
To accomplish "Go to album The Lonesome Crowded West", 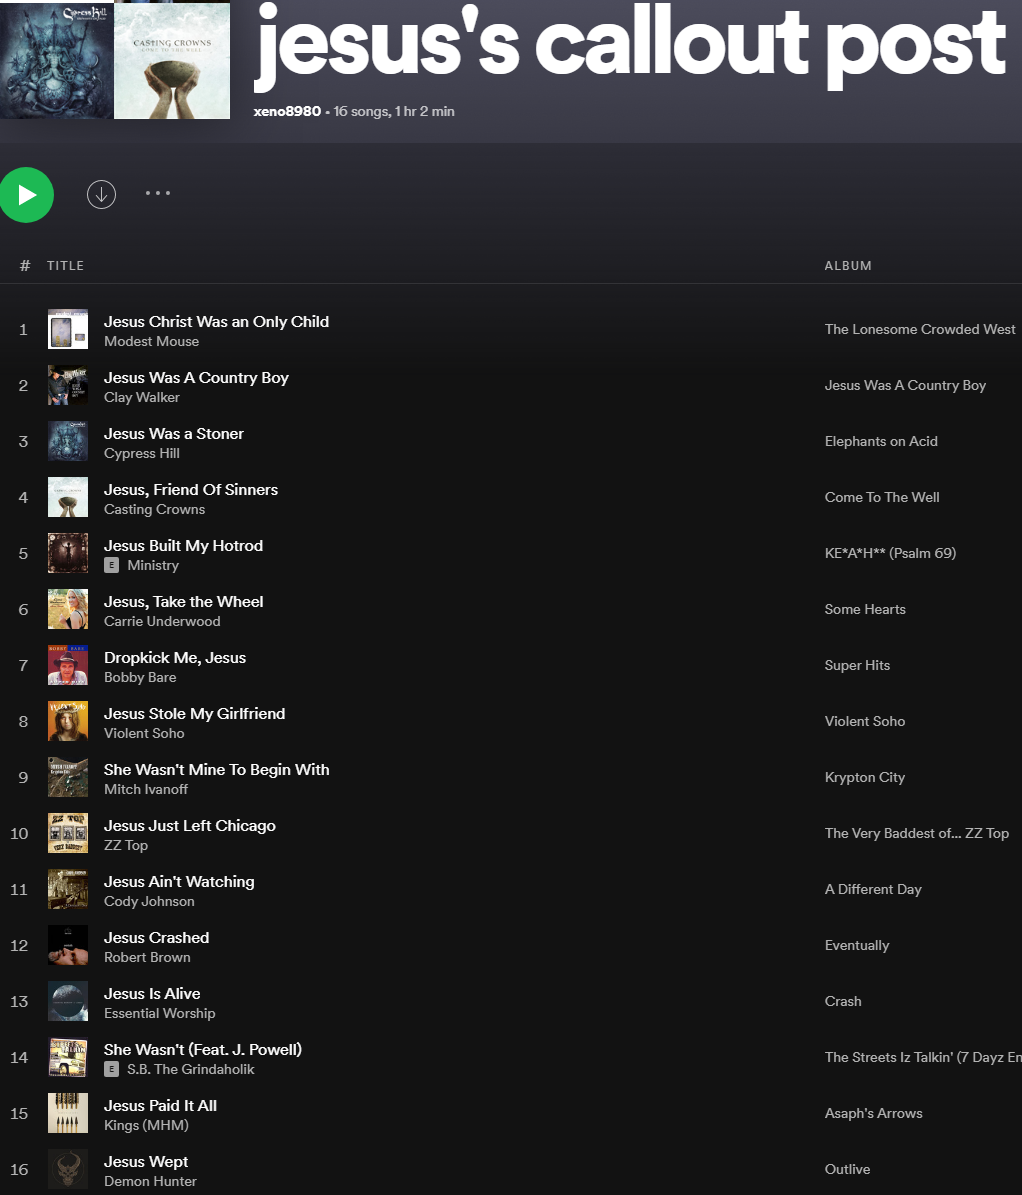I will tap(919, 329).
